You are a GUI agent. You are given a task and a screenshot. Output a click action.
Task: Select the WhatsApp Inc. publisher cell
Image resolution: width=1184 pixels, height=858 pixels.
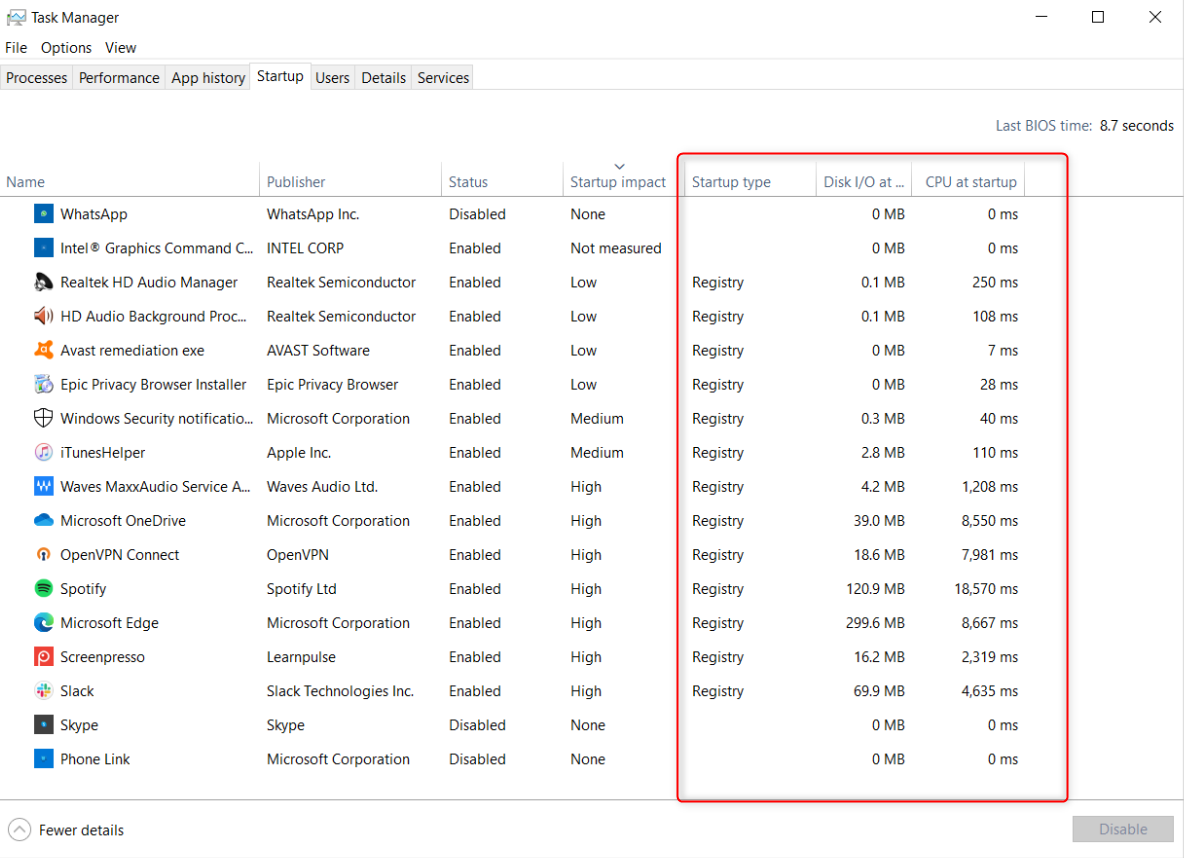pyautogui.click(x=313, y=214)
